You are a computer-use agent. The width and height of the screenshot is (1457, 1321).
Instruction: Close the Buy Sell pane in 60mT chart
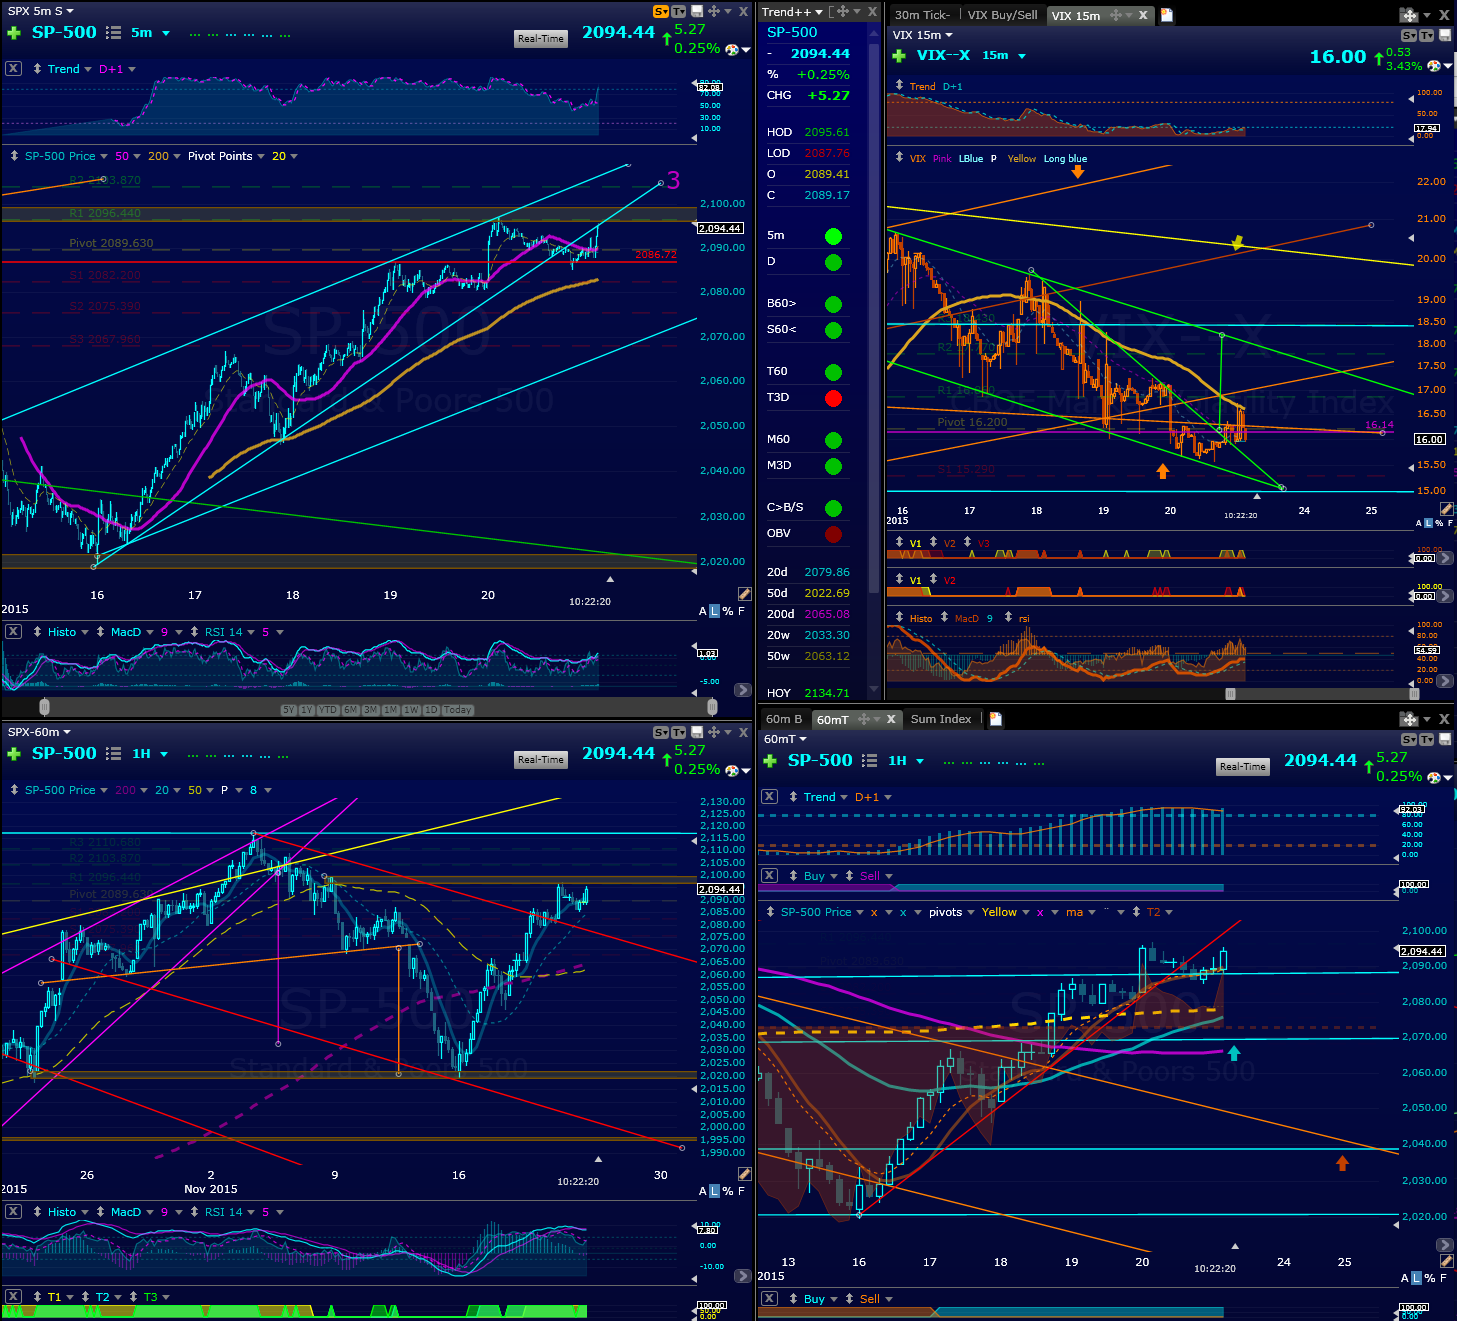click(769, 876)
